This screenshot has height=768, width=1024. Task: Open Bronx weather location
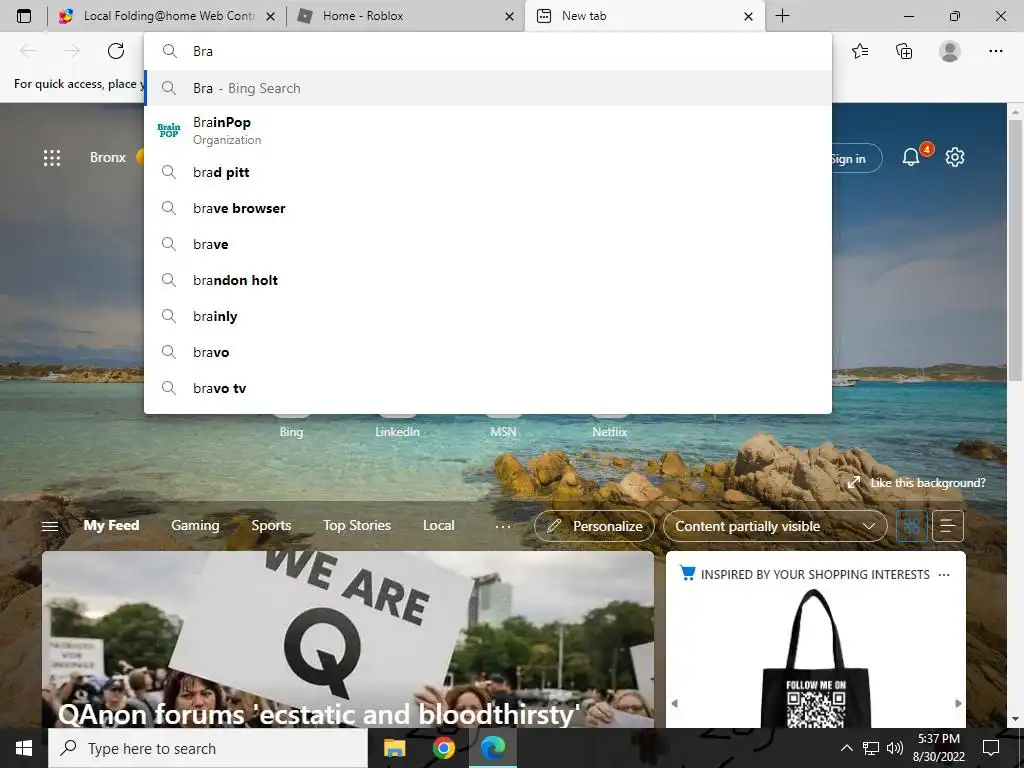108,157
